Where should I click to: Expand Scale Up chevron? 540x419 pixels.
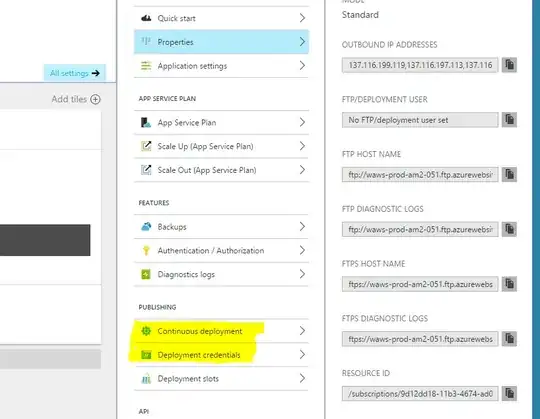tap(302, 146)
